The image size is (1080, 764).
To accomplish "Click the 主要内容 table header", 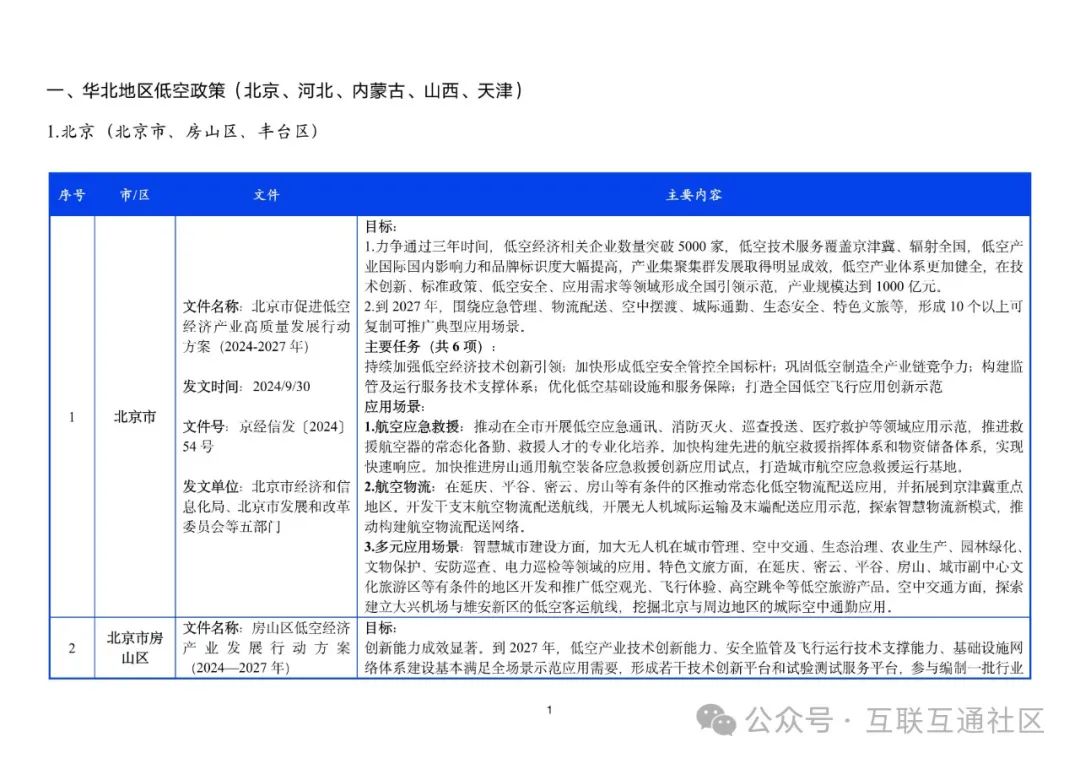I will click(x=694, y=195).
